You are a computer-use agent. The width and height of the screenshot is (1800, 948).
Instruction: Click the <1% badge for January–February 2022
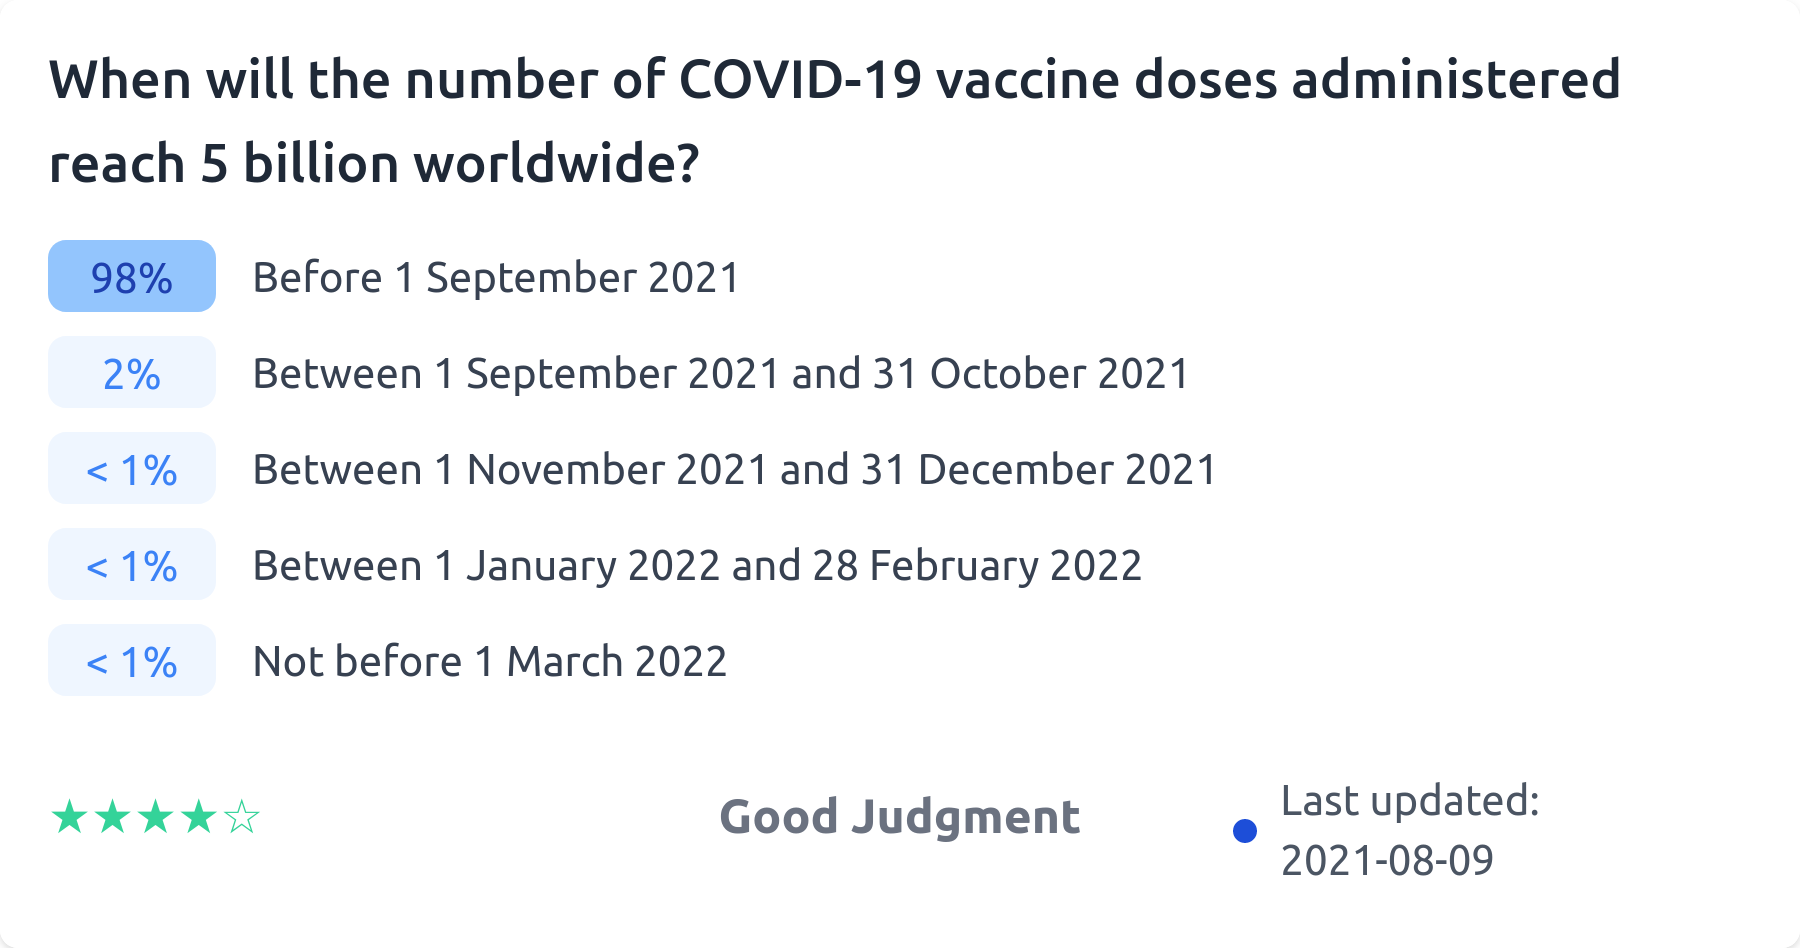pyautogui.click(x=132, y=565)
